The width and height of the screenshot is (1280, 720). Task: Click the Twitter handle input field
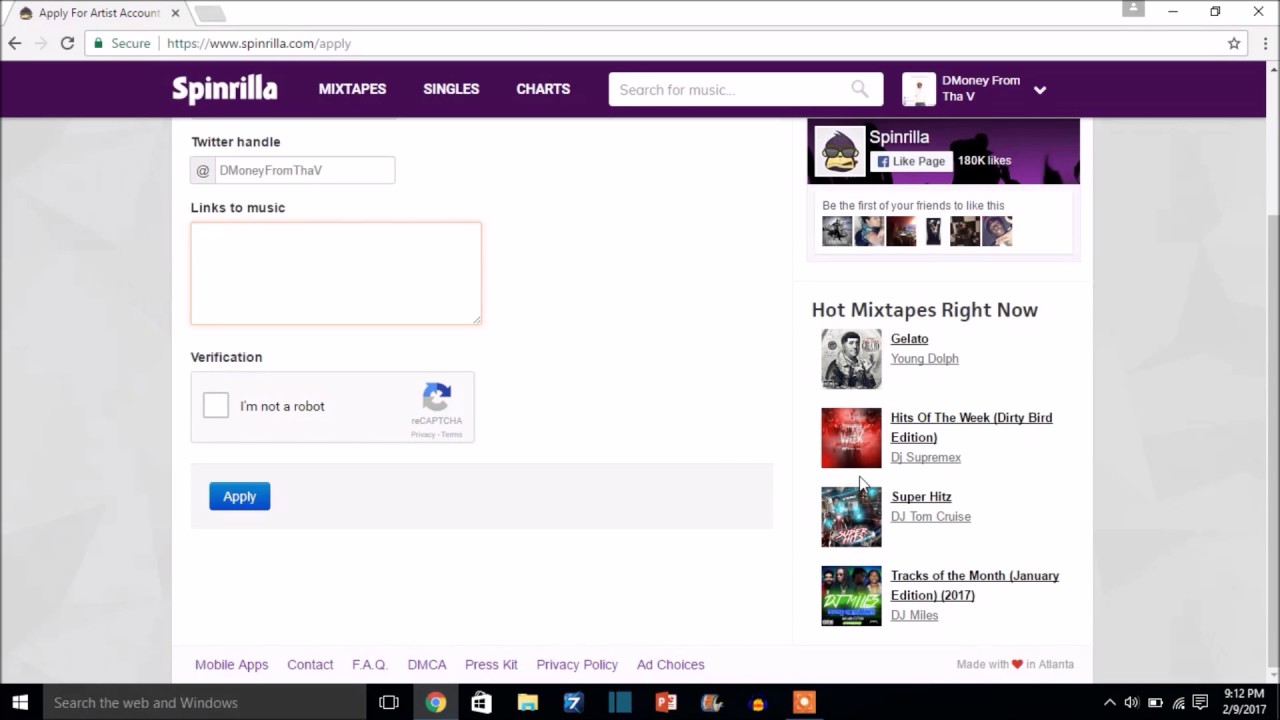point(305,170)
